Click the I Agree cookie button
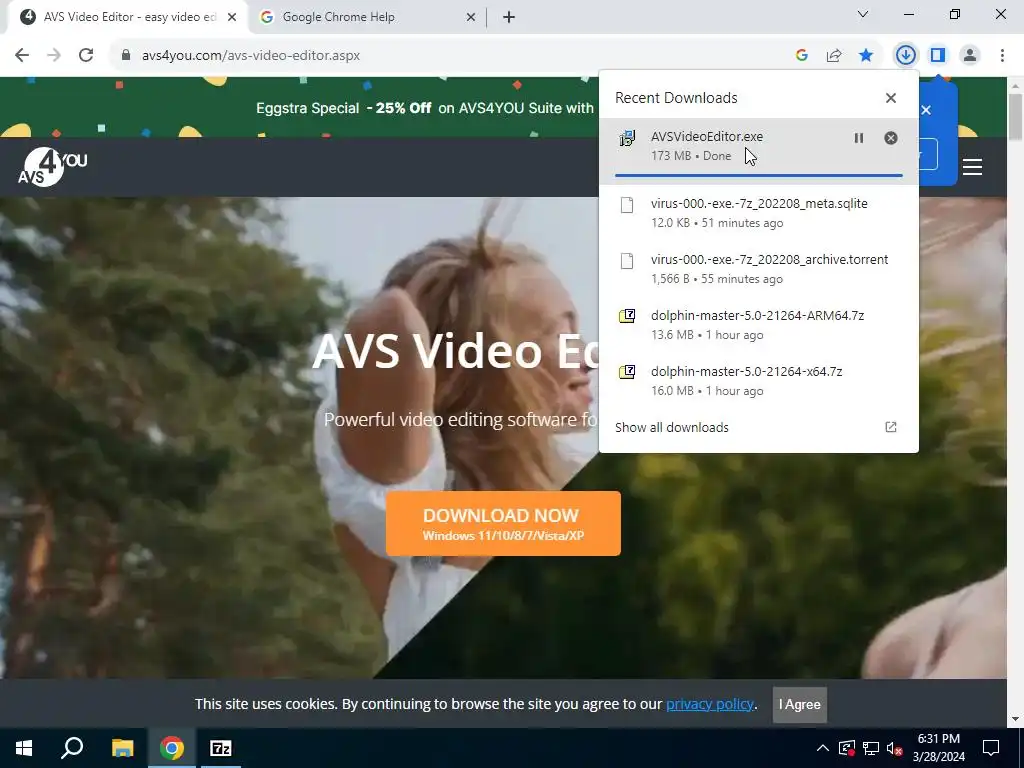 799,705
